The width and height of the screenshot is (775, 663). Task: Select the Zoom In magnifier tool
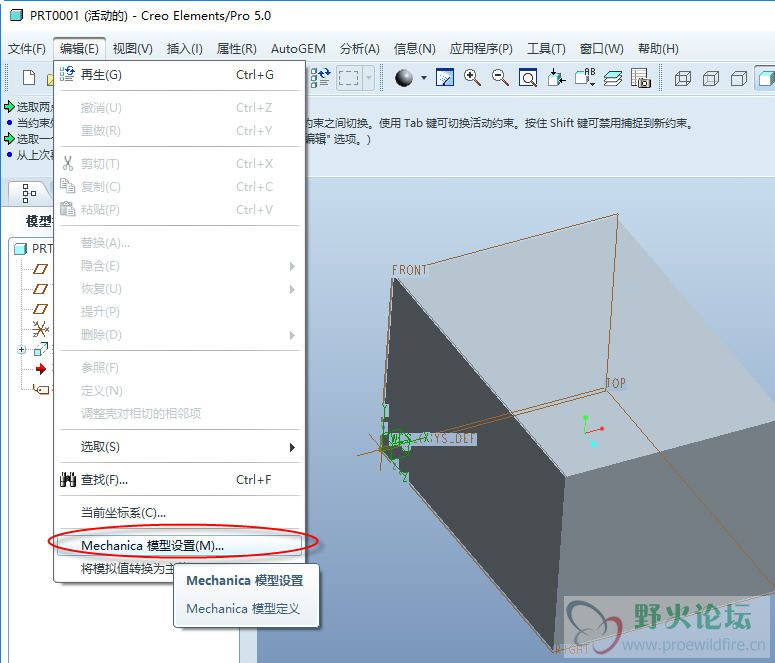pyautogui.click(x=473, y=78)
